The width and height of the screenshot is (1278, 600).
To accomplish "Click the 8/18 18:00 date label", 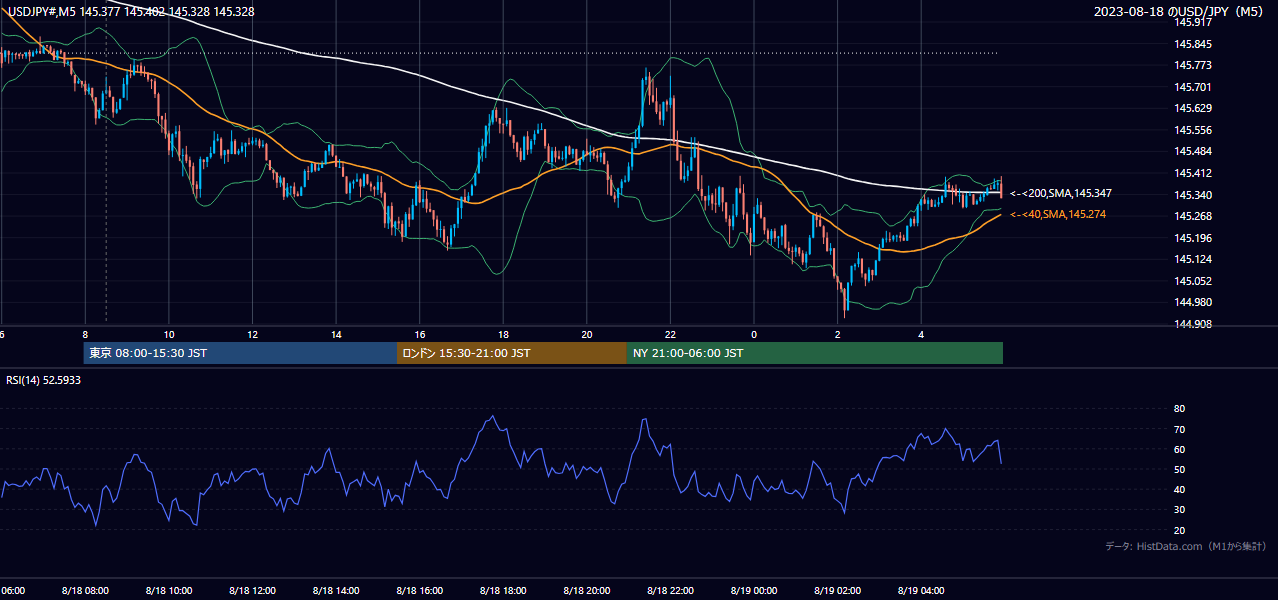I will [x=503, y=590].
